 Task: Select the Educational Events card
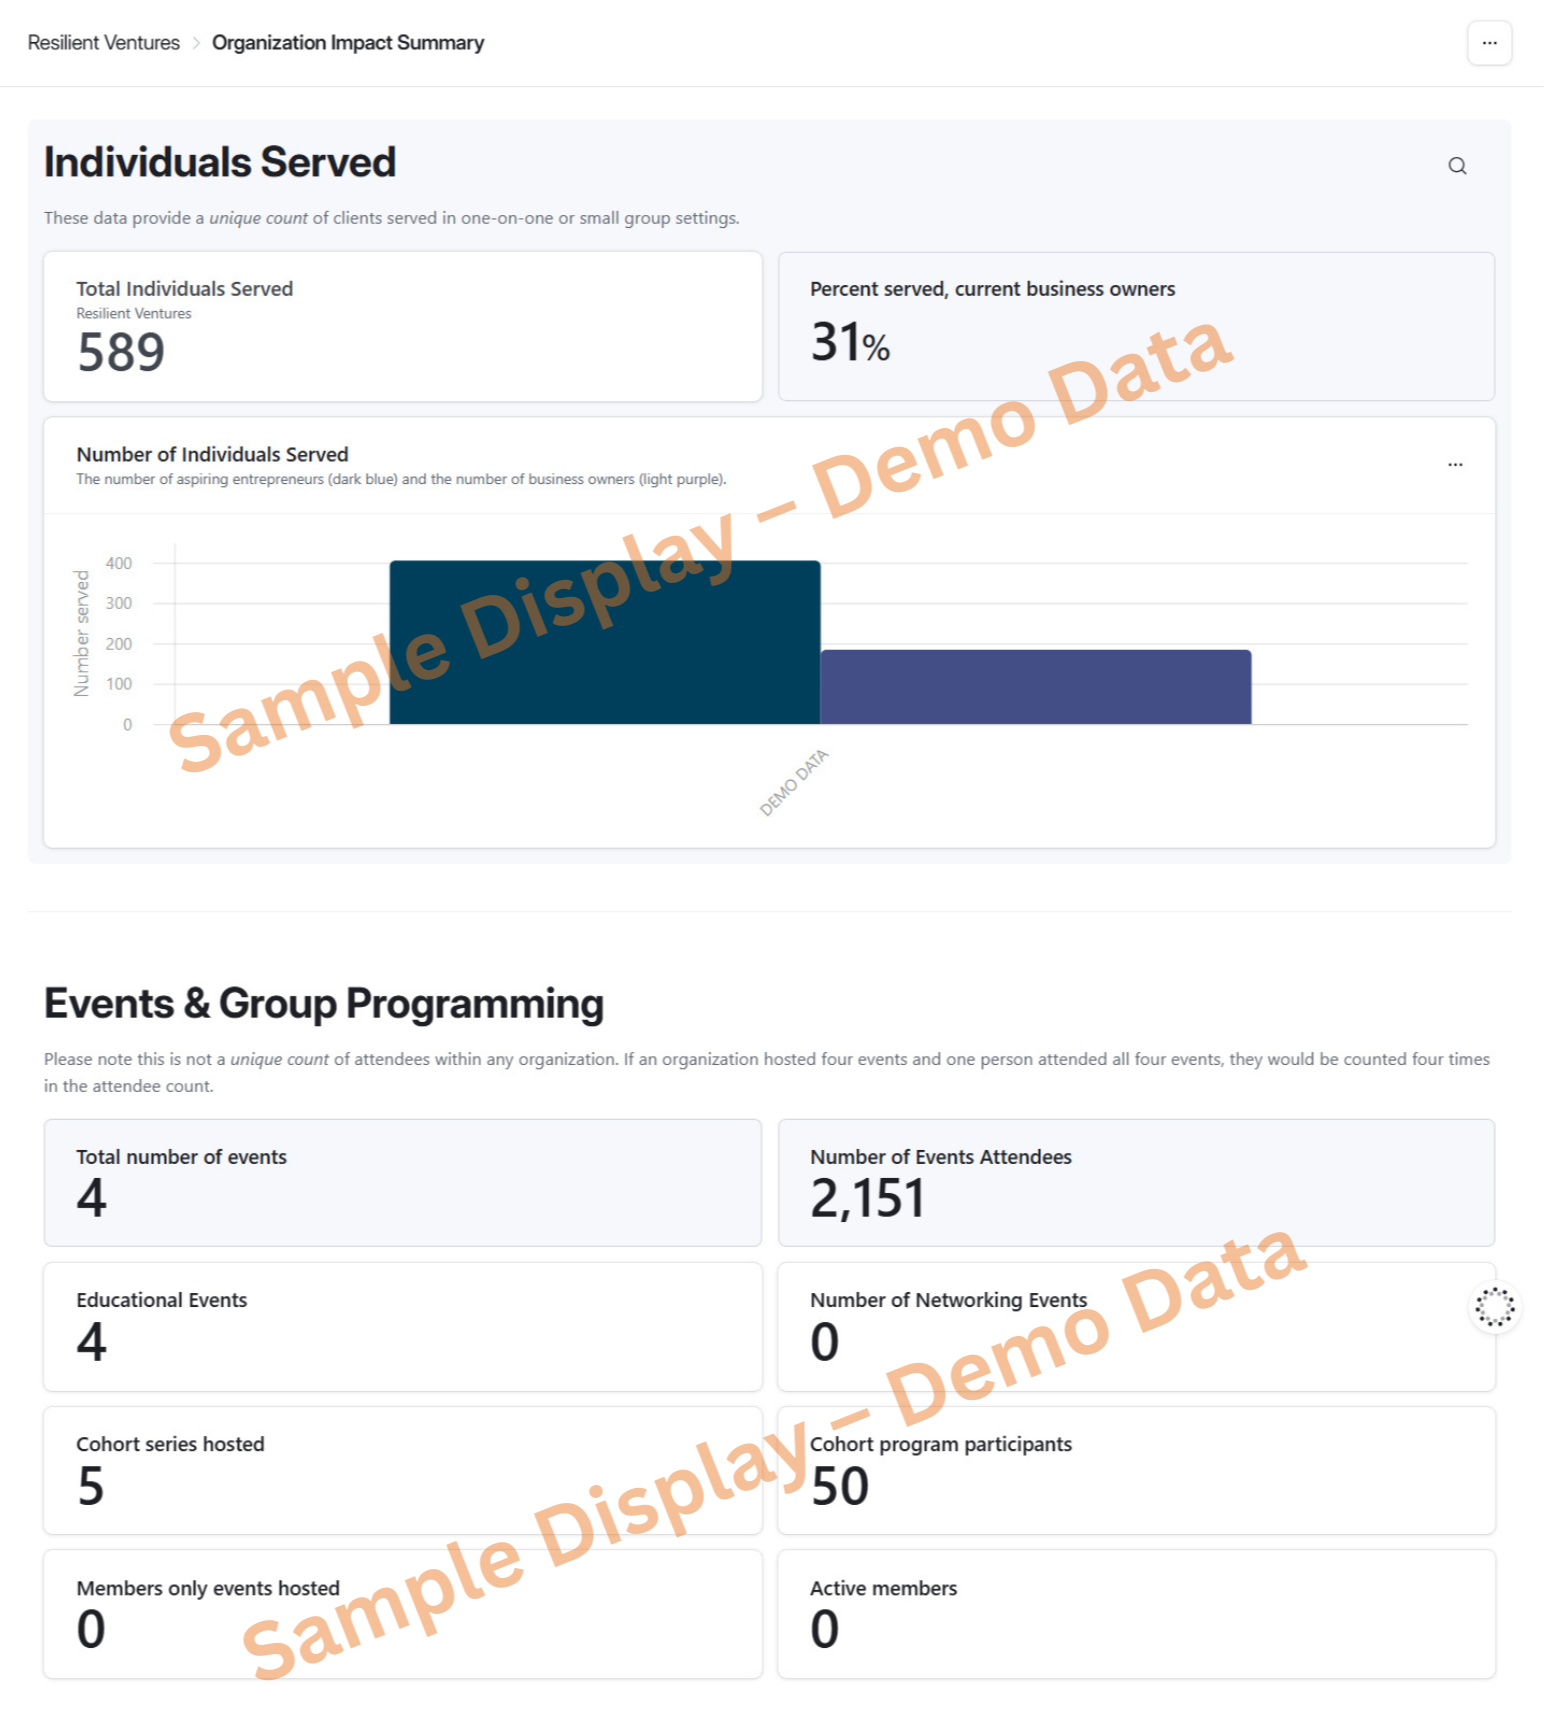[x=402, y=1327]
